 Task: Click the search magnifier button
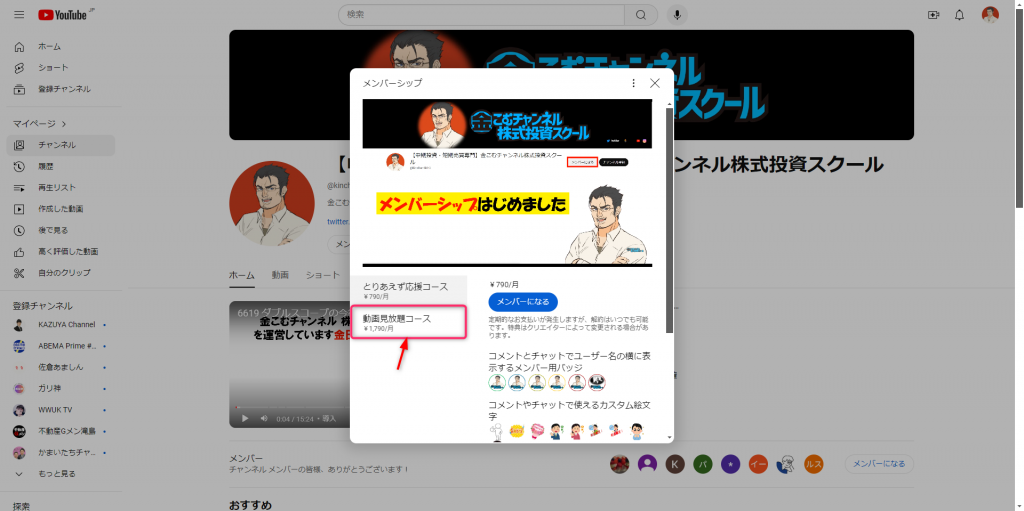[641, 15]
